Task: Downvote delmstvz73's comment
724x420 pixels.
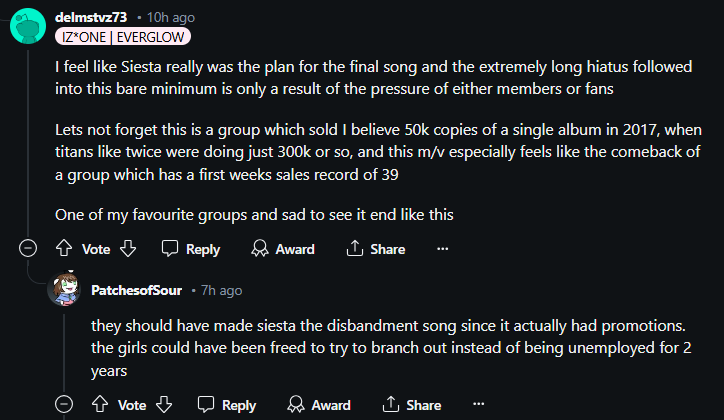Action: pyautogui.click(x=128, y=249)
